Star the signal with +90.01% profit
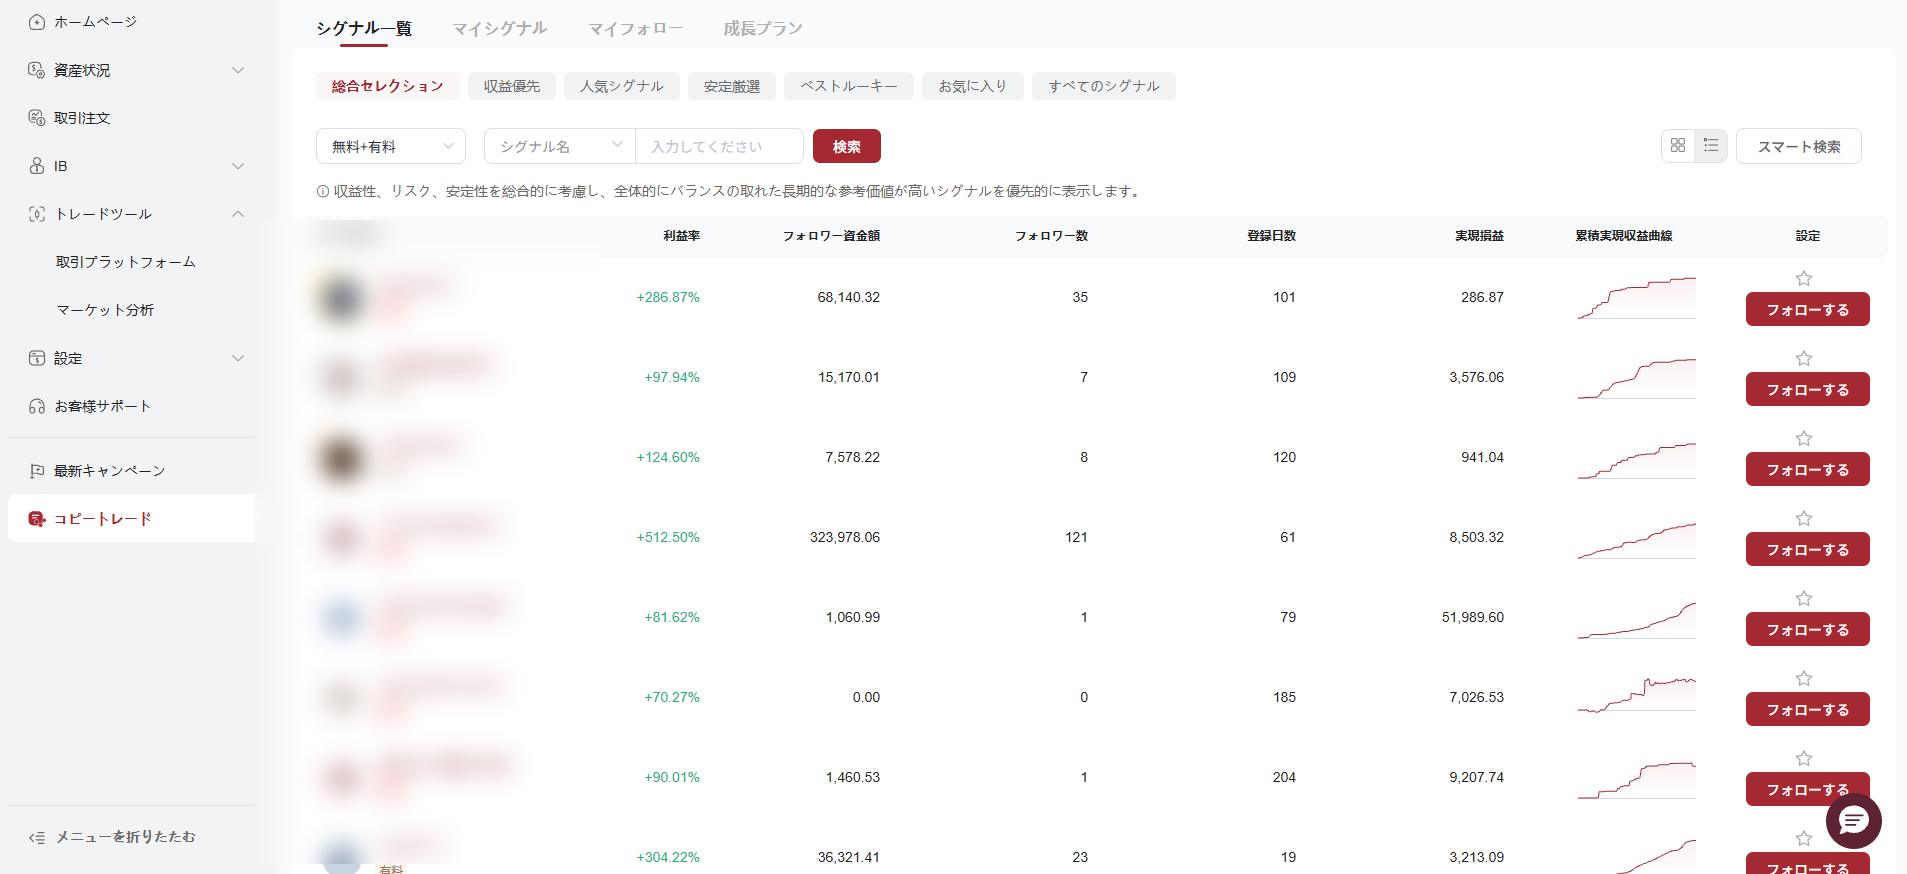The image size is (1907, 874). coord(1804,758)
